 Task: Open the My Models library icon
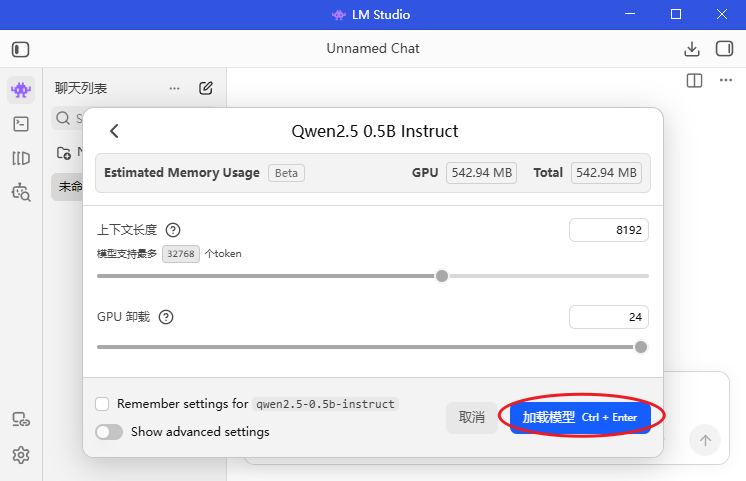click(21, 158)
